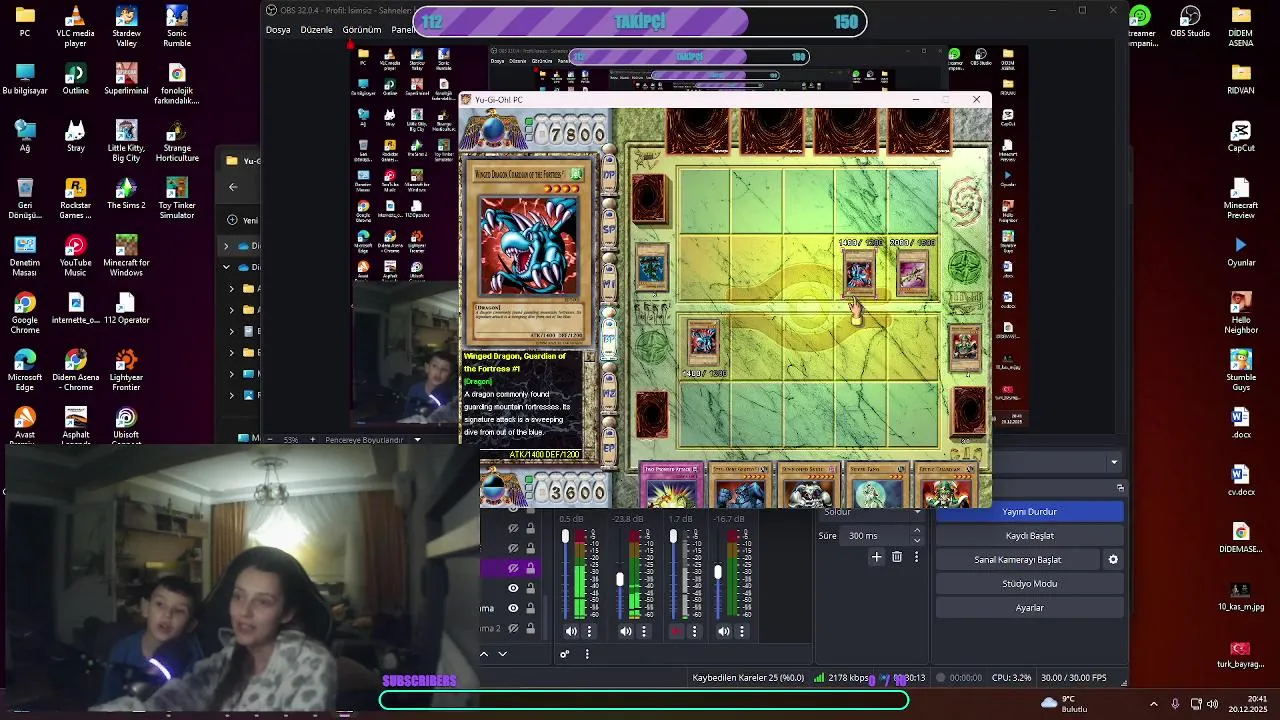This screenshot has height=720, width=1280.
Task: Open Minecraft for Windows shortcut
Action: pos(126,256)
